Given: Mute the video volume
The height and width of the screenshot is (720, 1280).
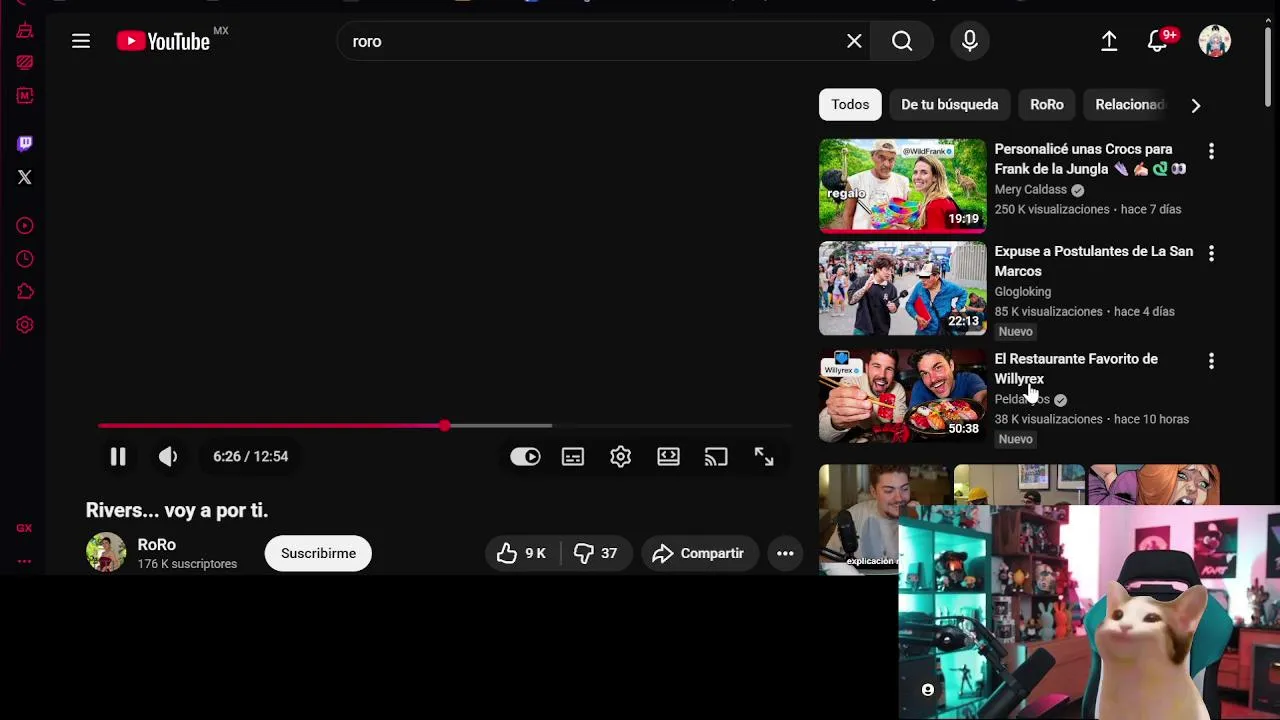Looking at the screenshot, I should coord(168,456).
